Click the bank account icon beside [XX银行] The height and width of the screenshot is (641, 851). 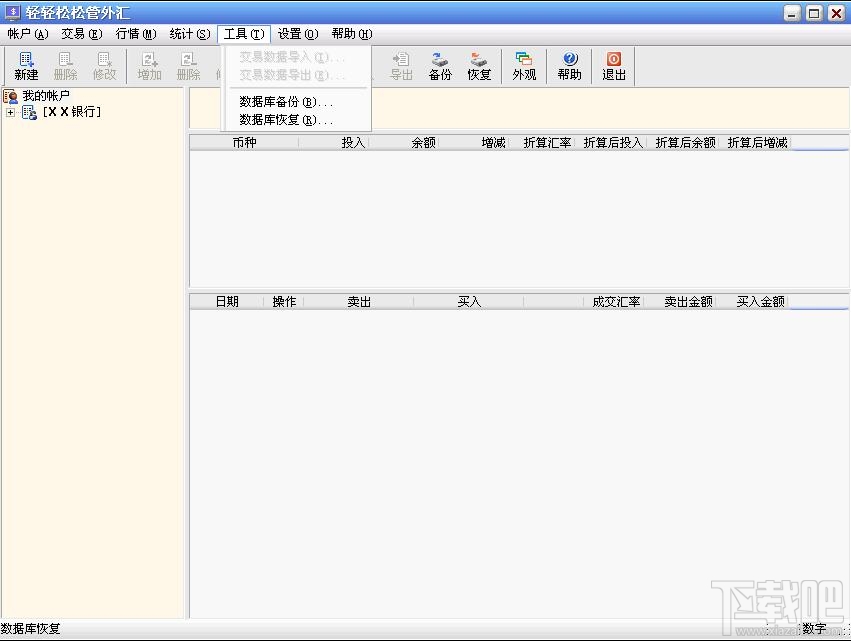coord(29,112)
